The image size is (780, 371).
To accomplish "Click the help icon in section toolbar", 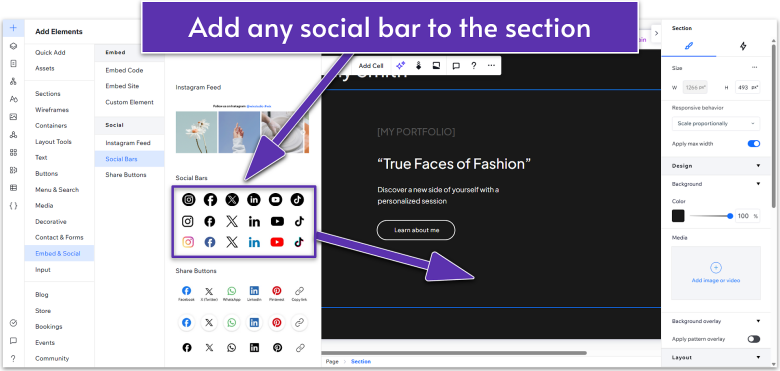I will pos(474,66).
